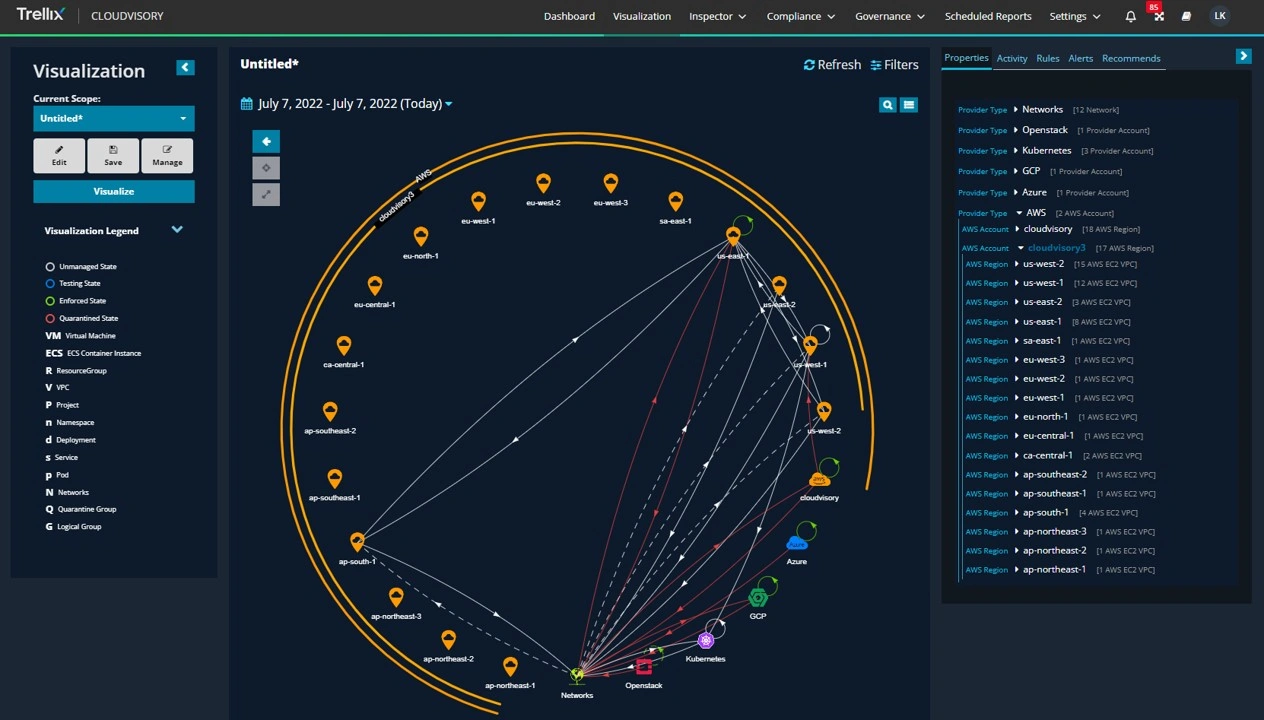
Task: Click the search magnifier icon on canvas
Action: pyautogui.click(x=887, y=104)
